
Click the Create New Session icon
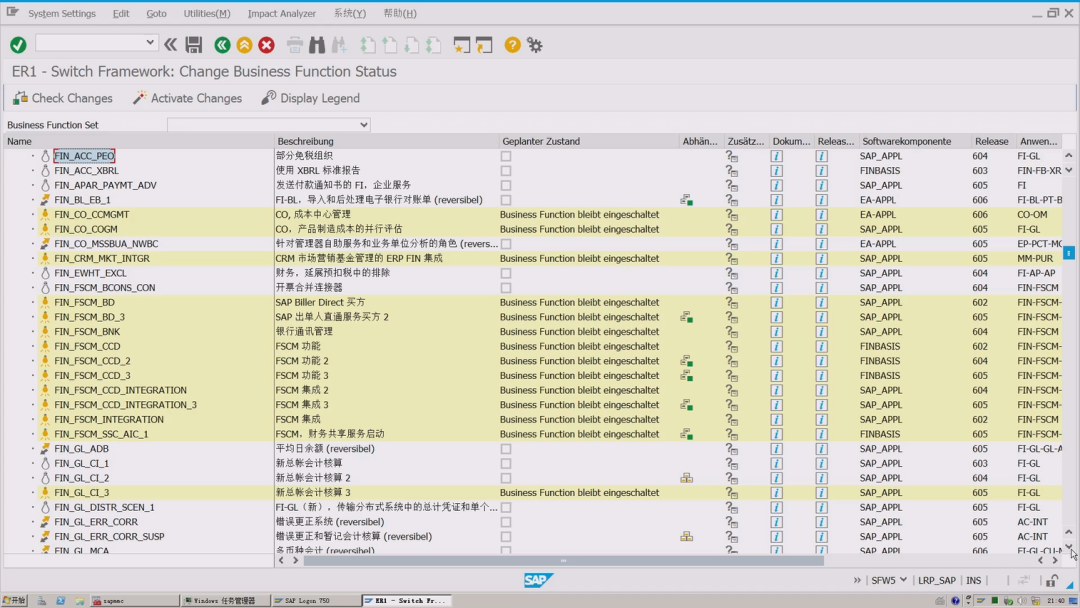[x=461, y=45]
